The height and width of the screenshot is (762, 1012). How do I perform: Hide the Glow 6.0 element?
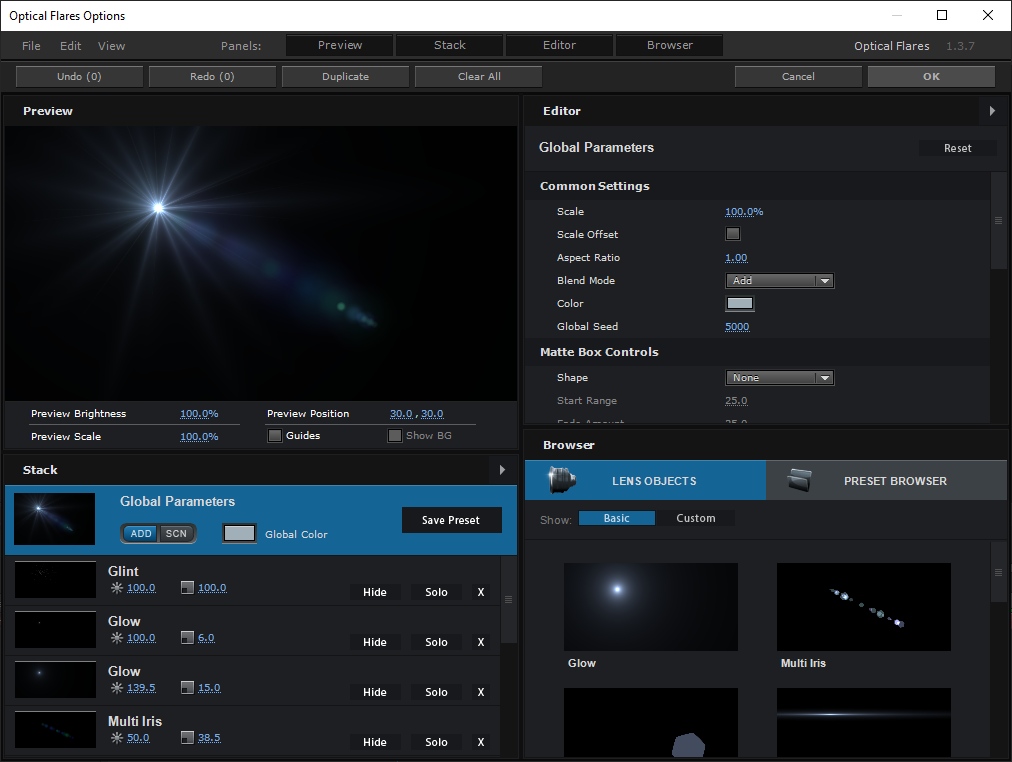(375, 642)
